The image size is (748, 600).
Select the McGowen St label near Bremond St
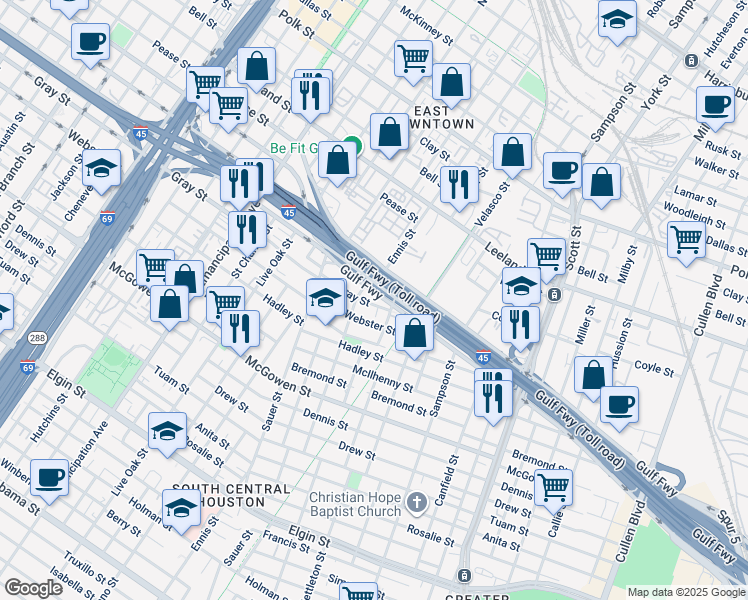pyautogui.click(x=278, y=377)
